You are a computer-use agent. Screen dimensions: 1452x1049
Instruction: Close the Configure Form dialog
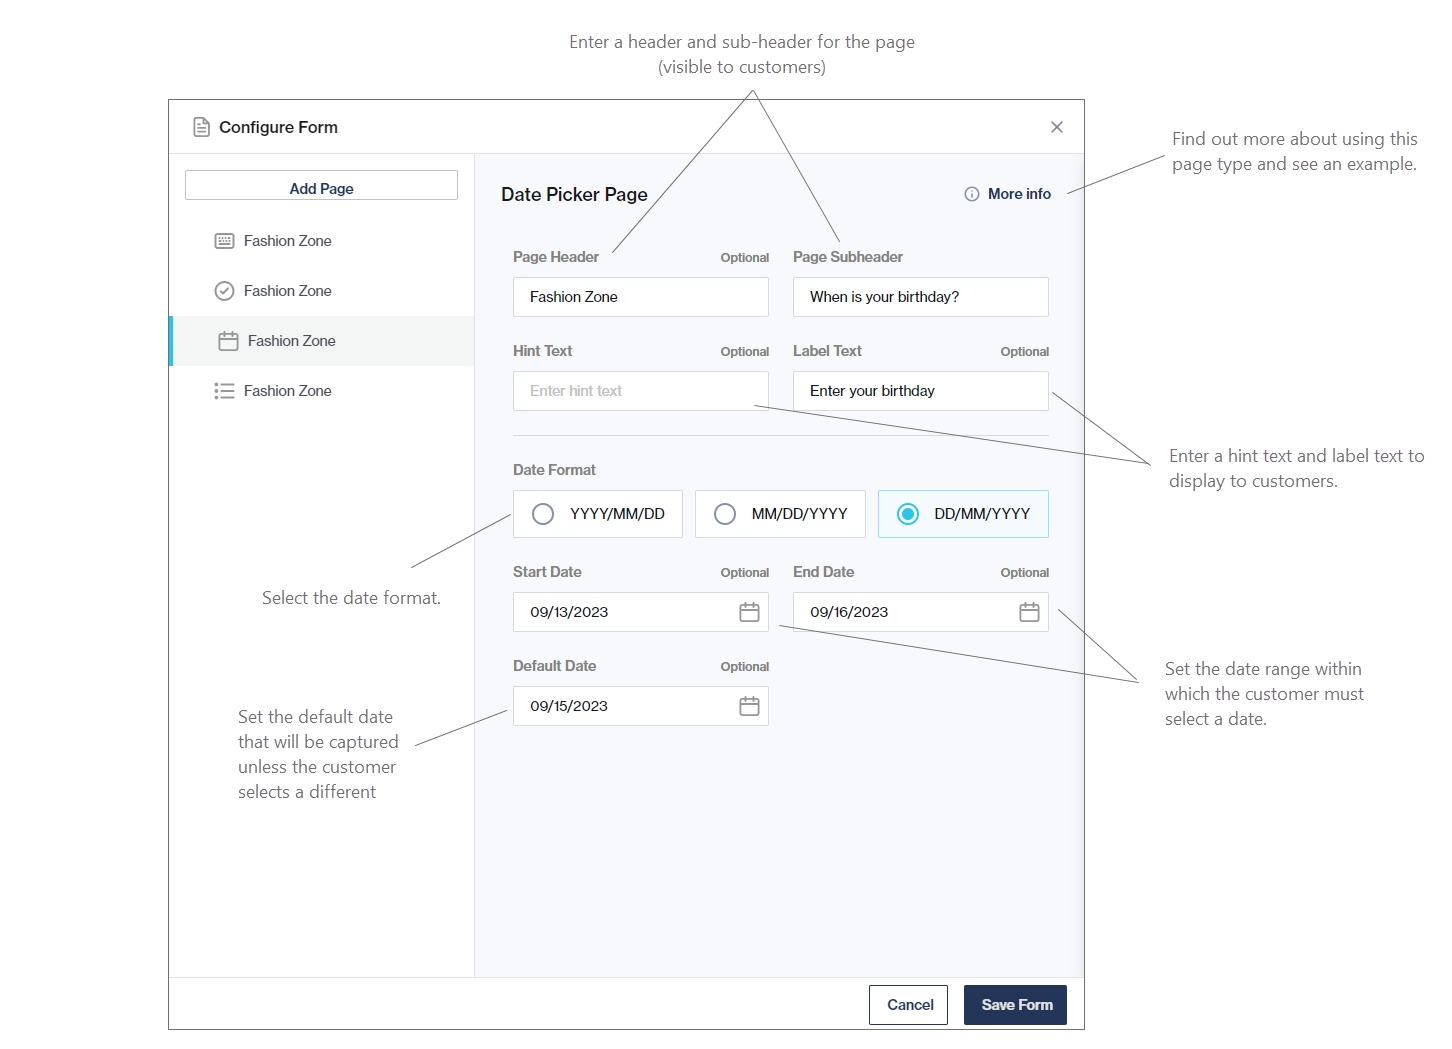click(1056, 127)
